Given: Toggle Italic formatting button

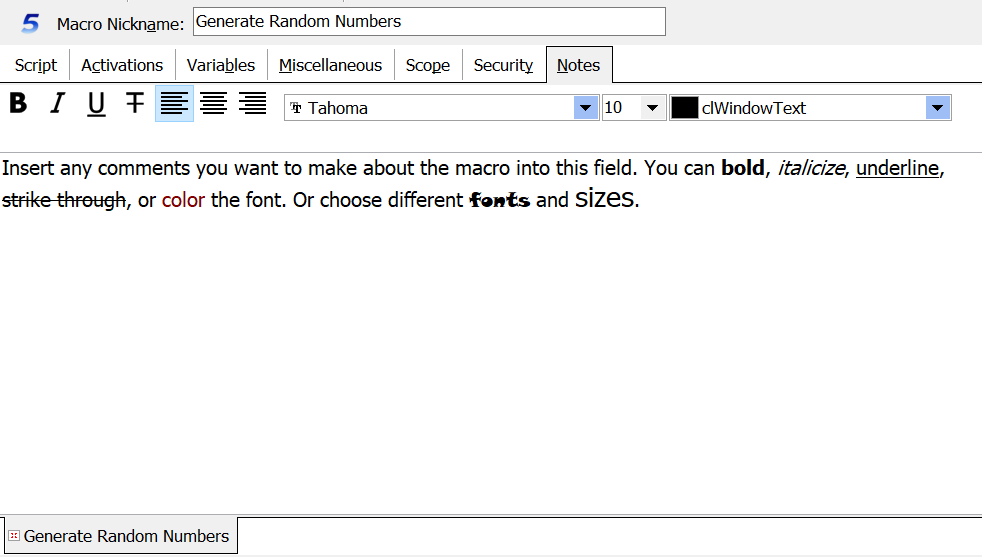Looking at the screenshot, I should pyautogui.click(x=57, y=104).
